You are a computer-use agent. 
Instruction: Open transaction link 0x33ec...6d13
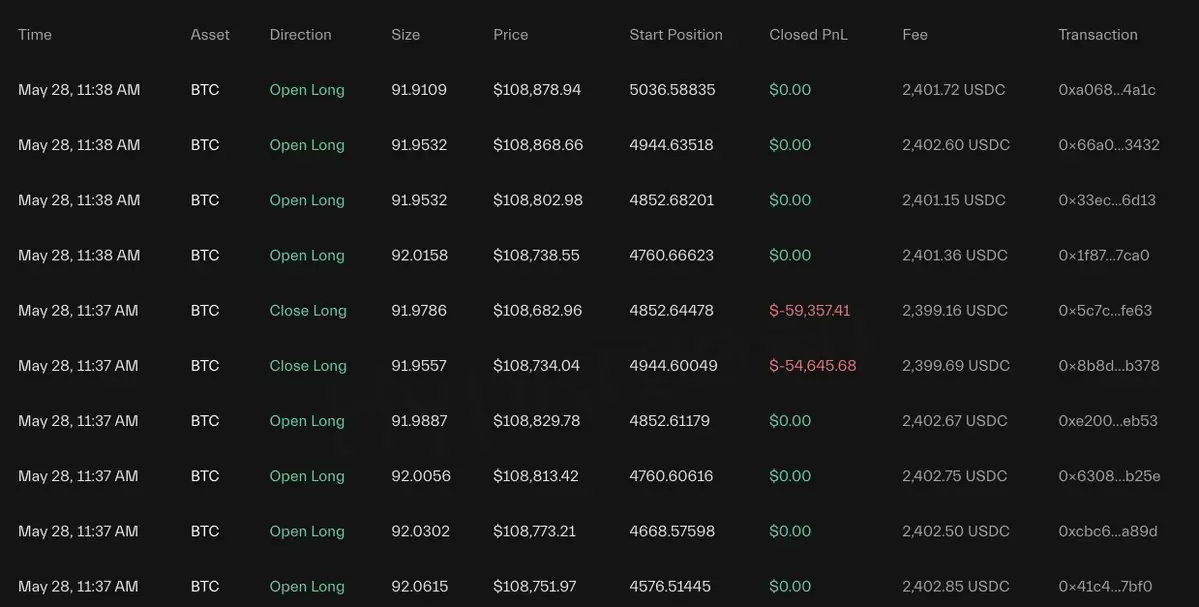click(1106, 200)
